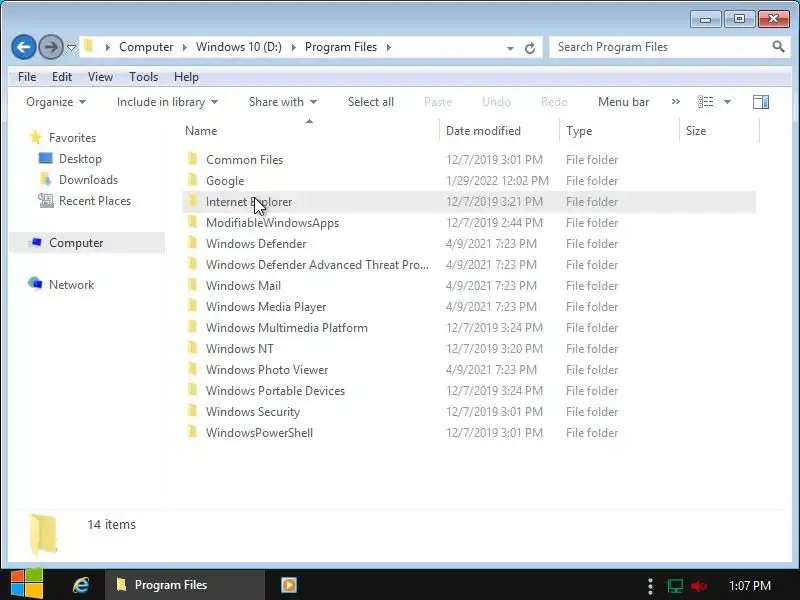Image resolution: width=800 pixels, height=600 pixels.
Task: Select the Google folder icon
Action: coord(192,180)
